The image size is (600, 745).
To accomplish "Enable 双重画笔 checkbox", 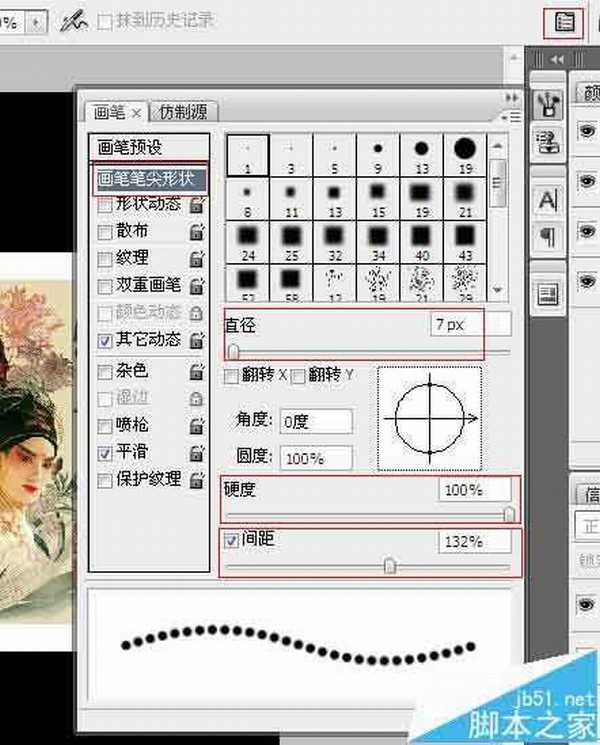I will 104,287.
